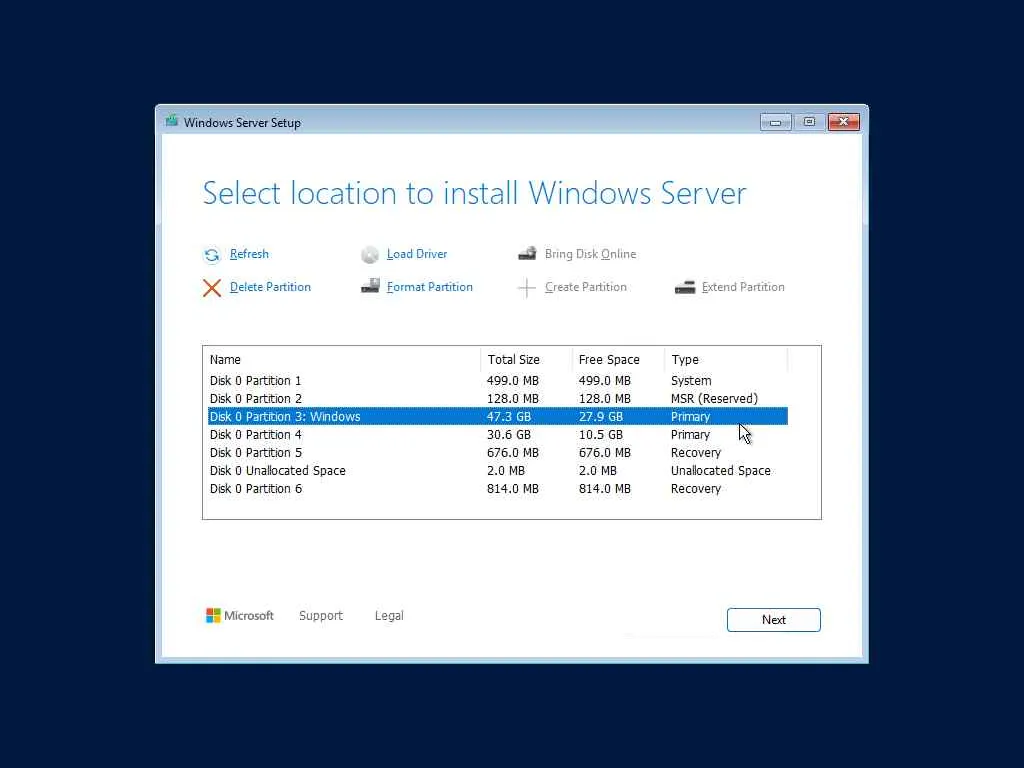Close the Windows Server Setup window

pos(844,122)
